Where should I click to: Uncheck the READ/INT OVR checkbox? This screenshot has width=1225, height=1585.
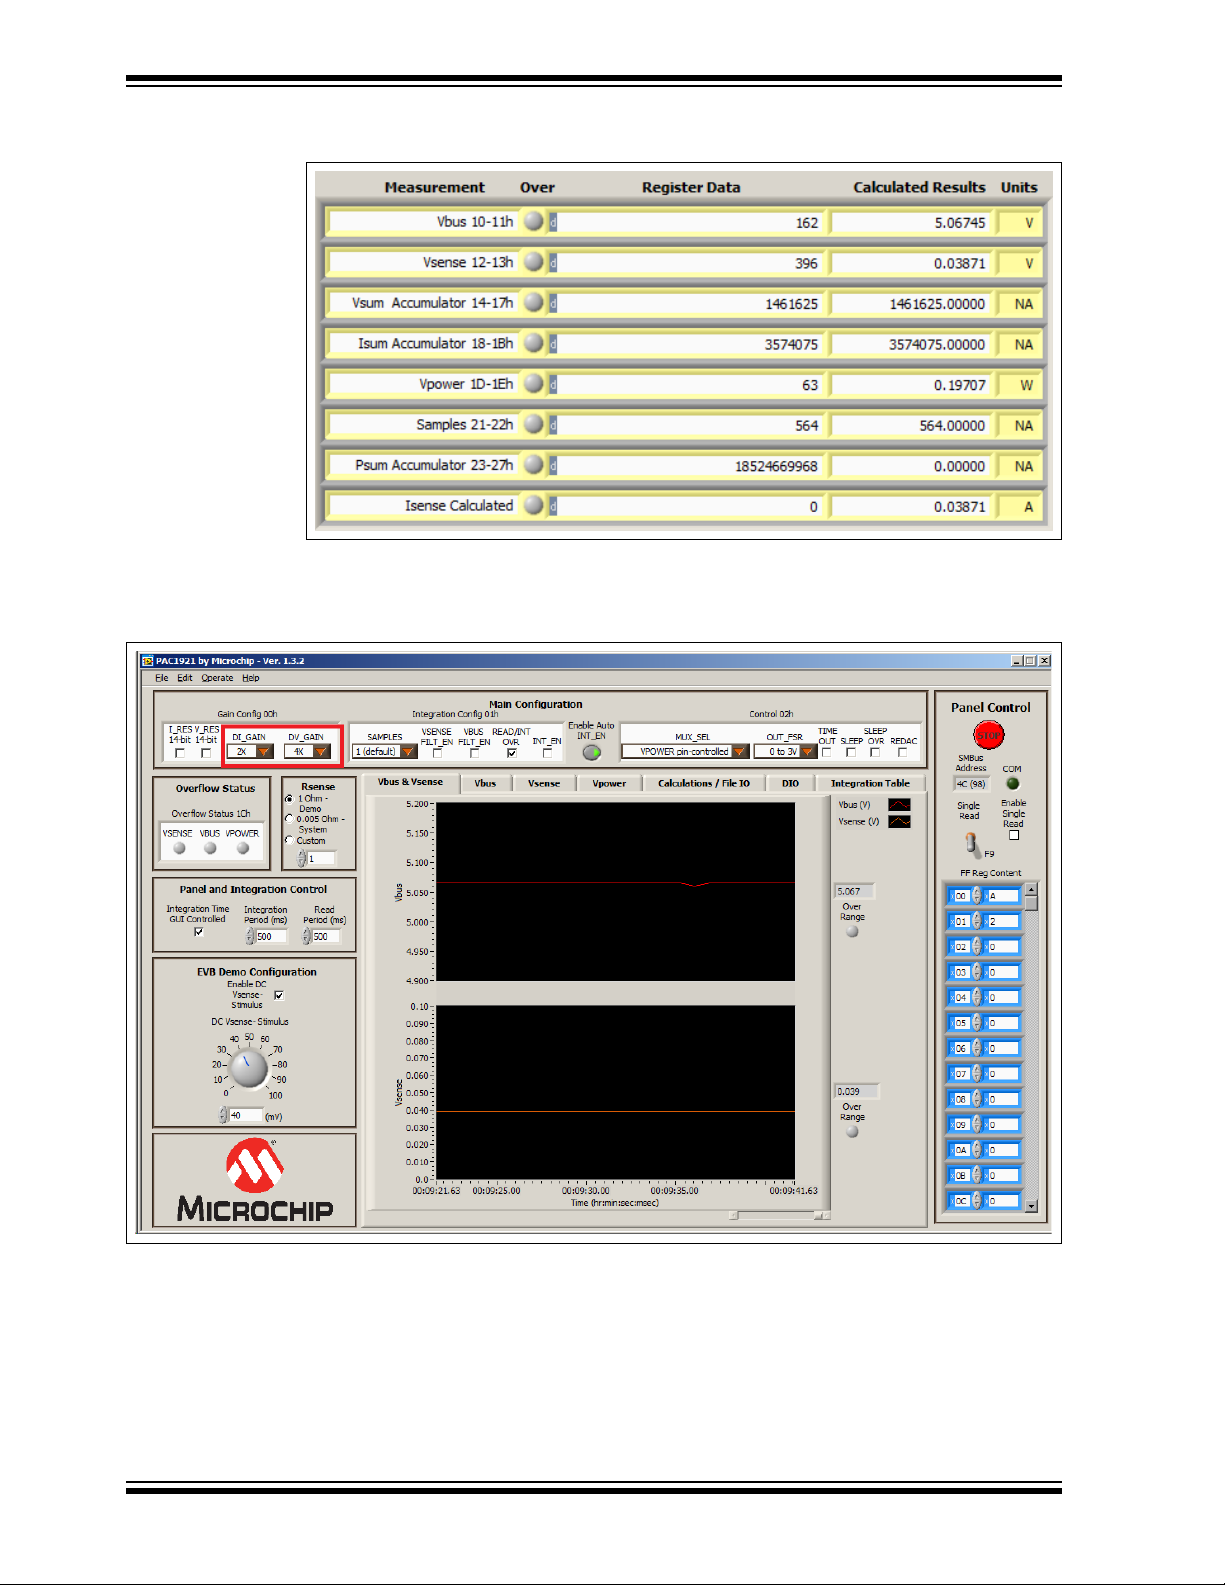coord(511,753)
